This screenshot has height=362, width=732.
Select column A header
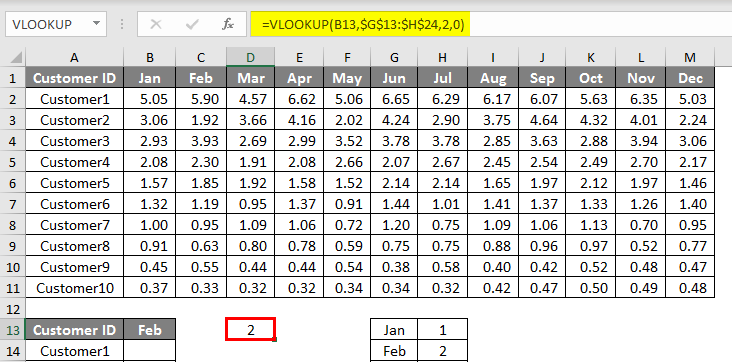click(x=74, y=57)
